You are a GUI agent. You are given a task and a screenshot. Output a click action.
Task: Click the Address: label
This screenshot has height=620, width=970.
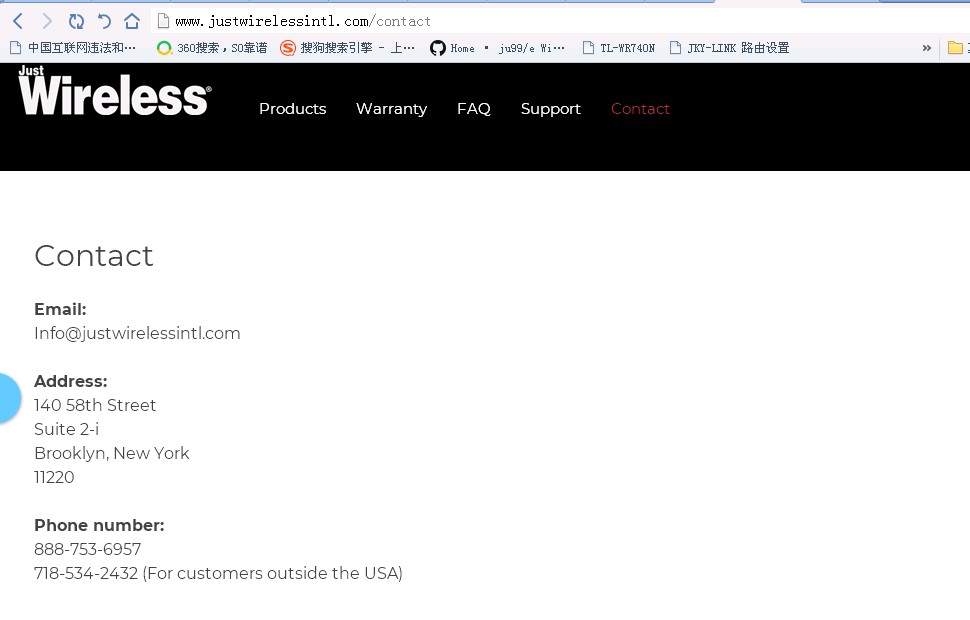[71, 381]
